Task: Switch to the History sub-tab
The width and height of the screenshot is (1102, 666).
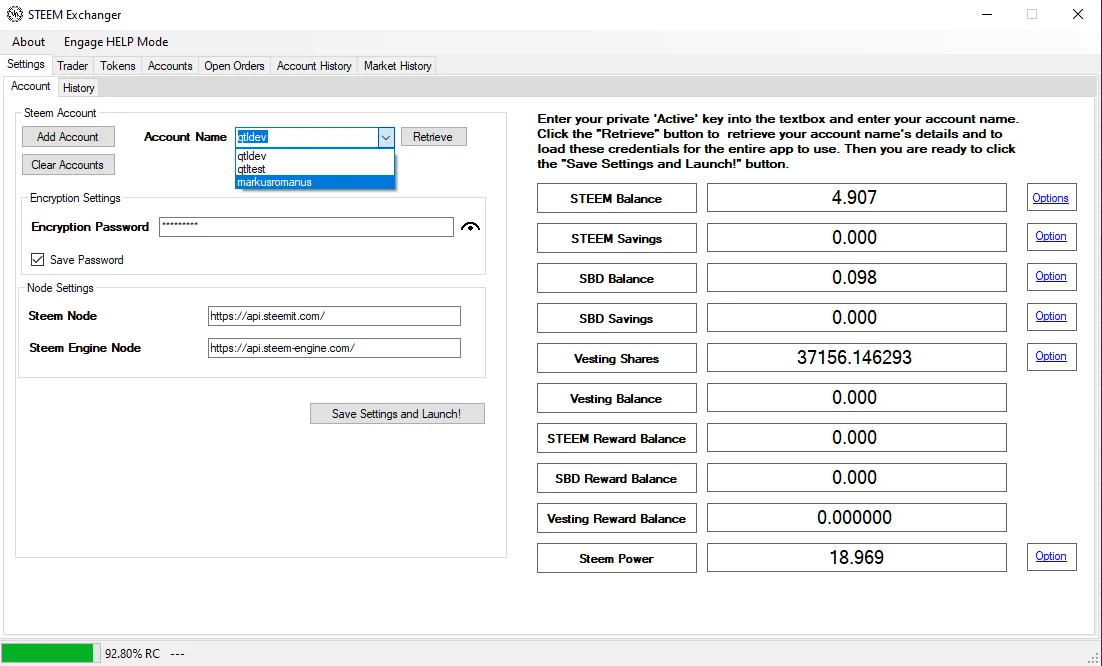Action: tap(78, 88)
